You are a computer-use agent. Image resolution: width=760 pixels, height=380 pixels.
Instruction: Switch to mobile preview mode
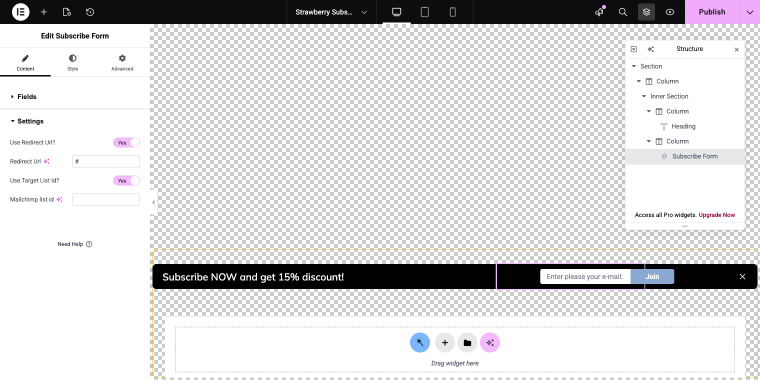452,12
